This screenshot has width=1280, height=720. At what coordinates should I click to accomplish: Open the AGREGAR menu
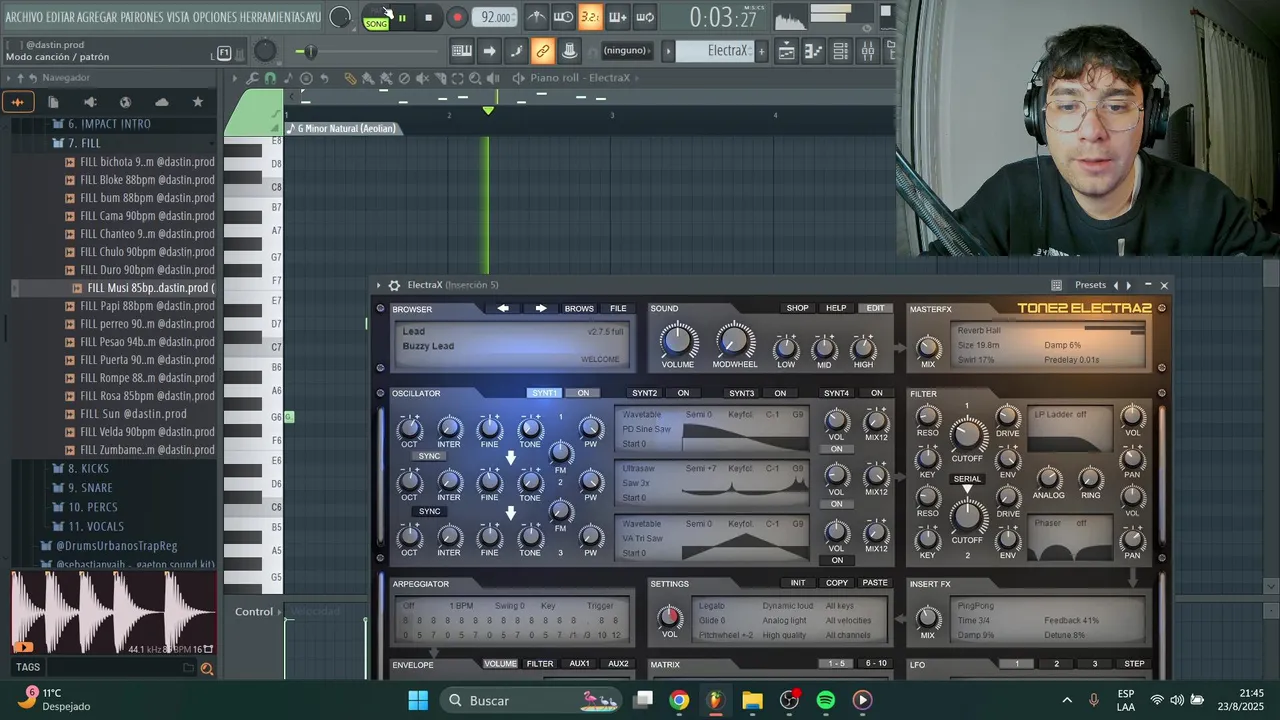pos(97,17)
